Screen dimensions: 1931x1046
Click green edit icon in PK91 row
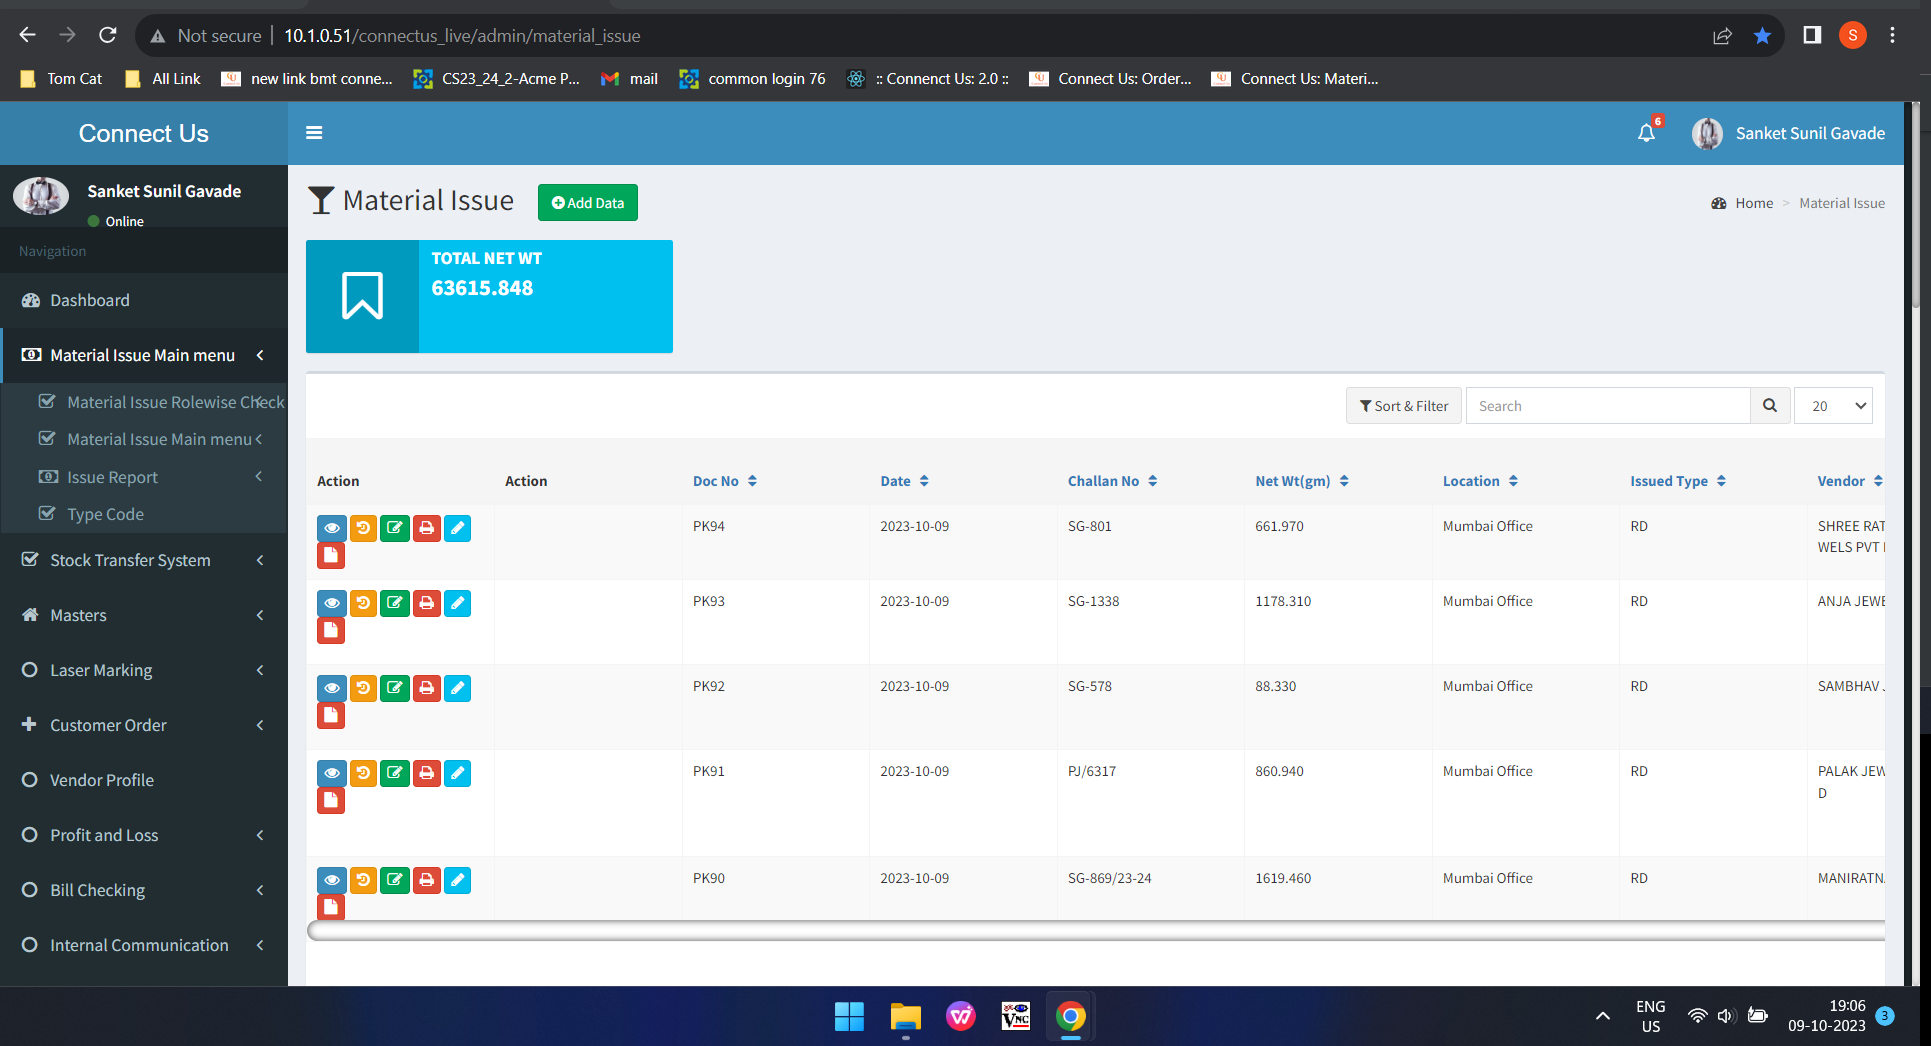pyautogui.click(x=395, y=773)
